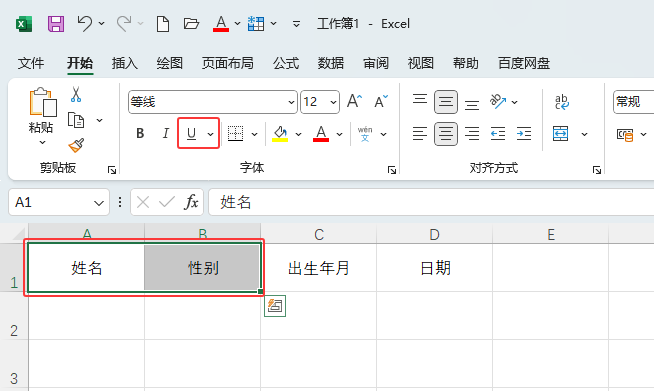Open the font size 12 dropdown
This screenshot has width=654, height=391.
[x=333, y=102]
